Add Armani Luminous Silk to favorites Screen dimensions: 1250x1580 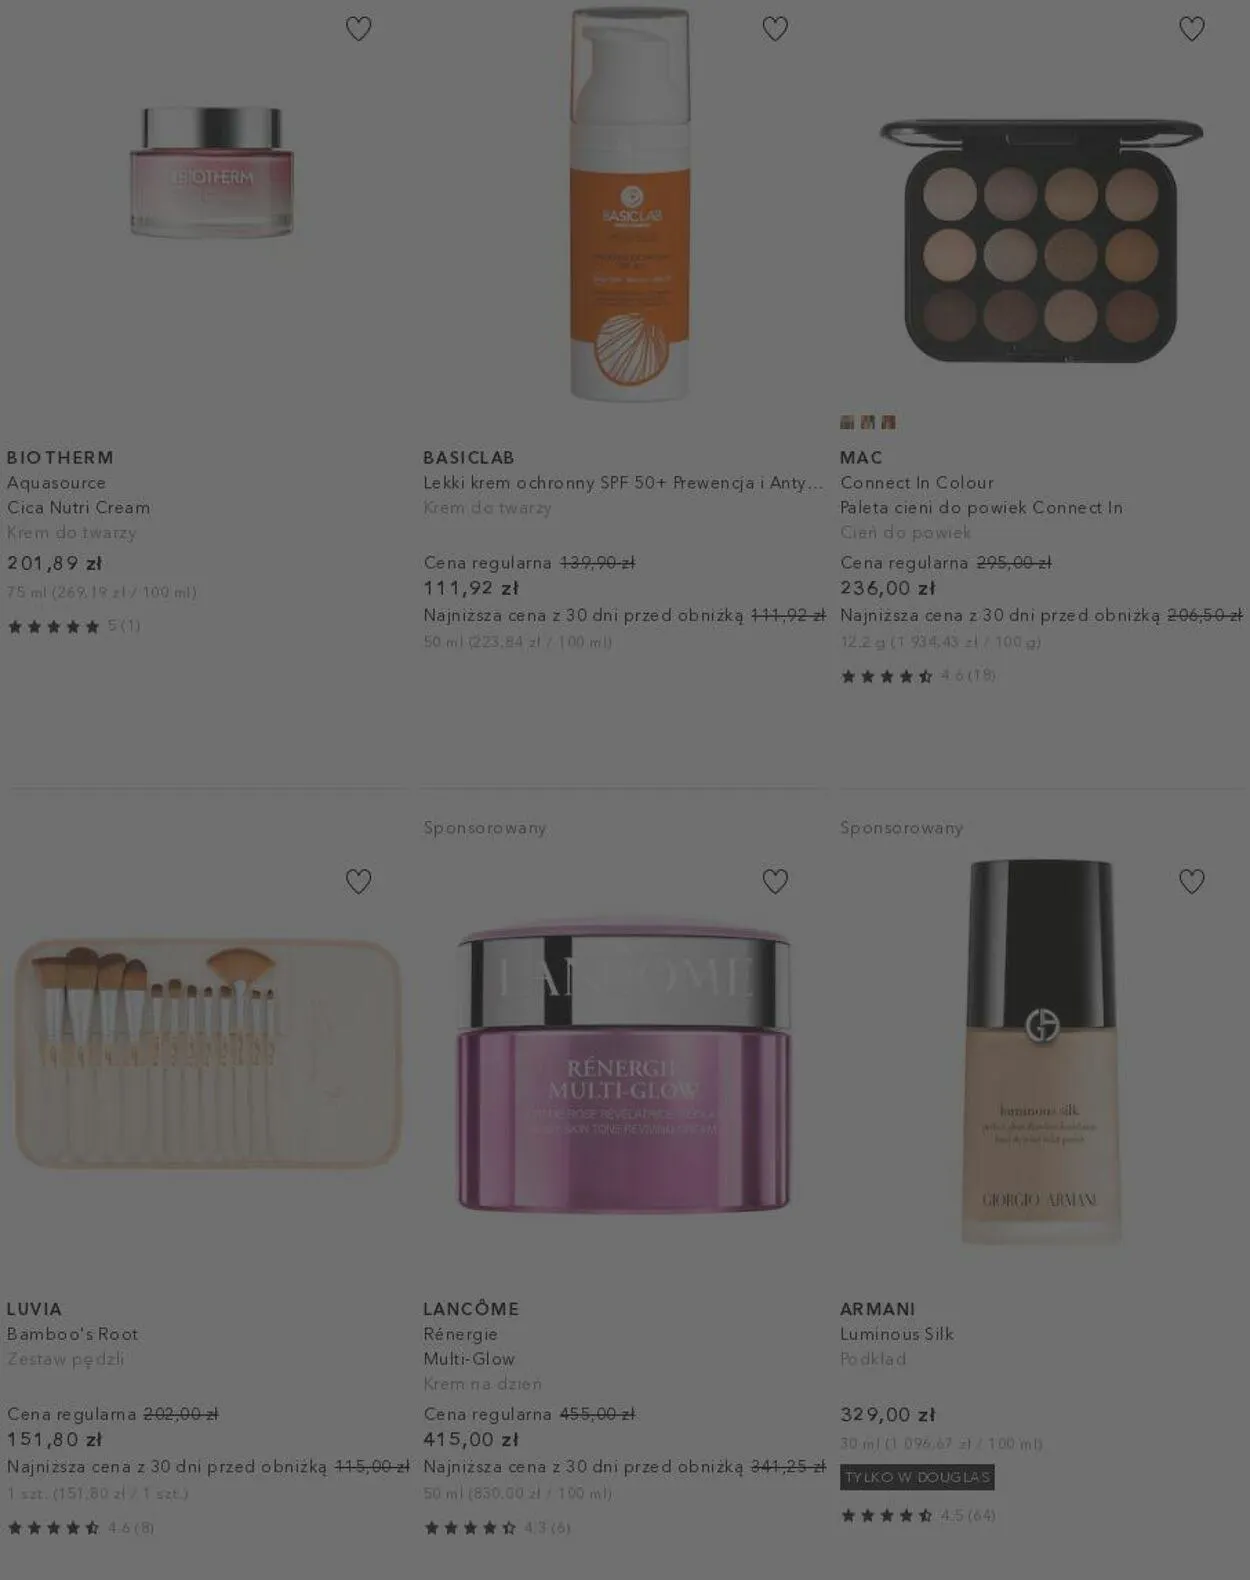pos(1191,881)
